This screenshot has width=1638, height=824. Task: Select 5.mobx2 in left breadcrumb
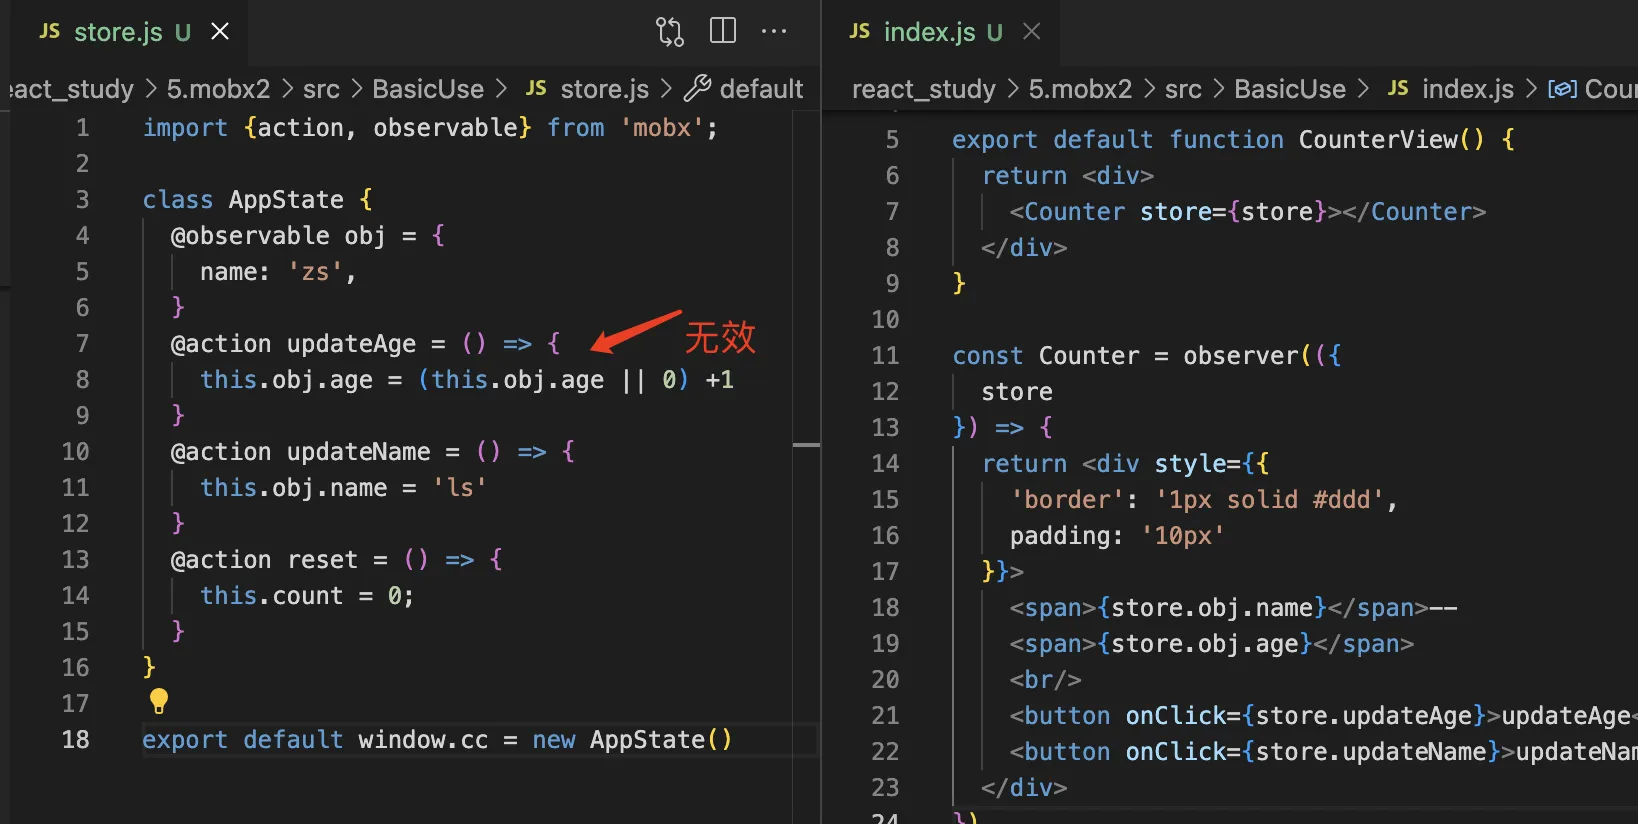[x=218, y=89]
